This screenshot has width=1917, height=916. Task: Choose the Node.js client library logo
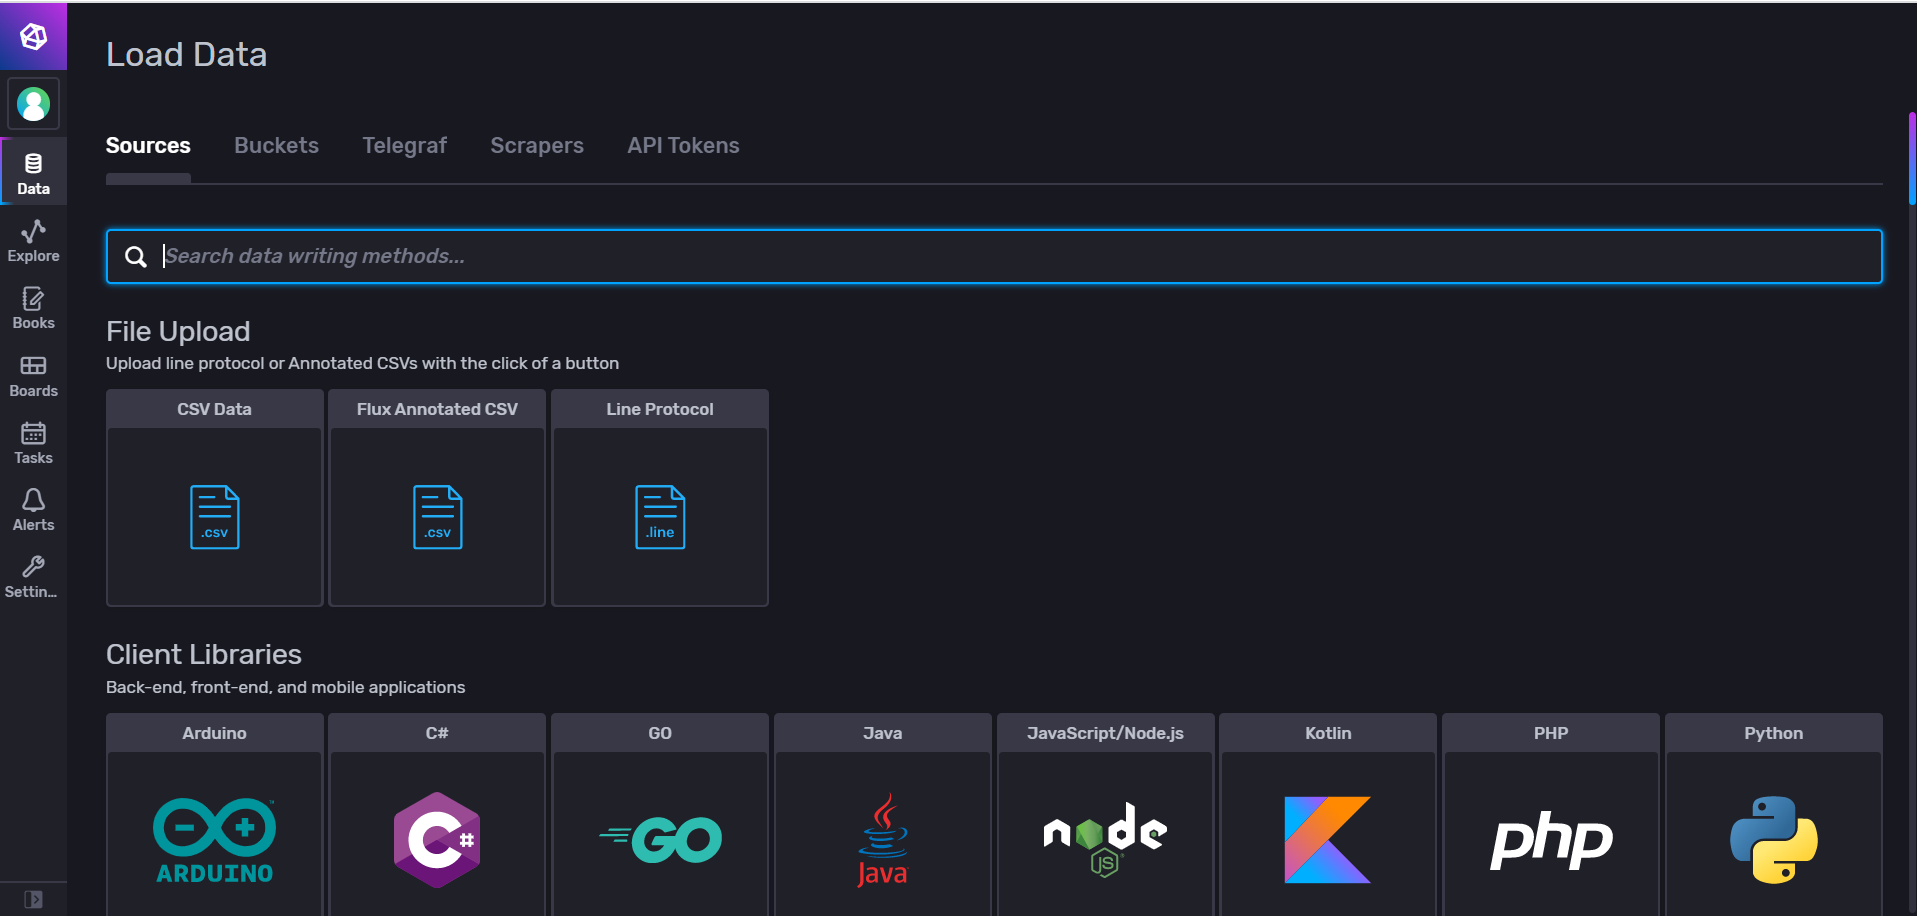[x=1105, y=840]
